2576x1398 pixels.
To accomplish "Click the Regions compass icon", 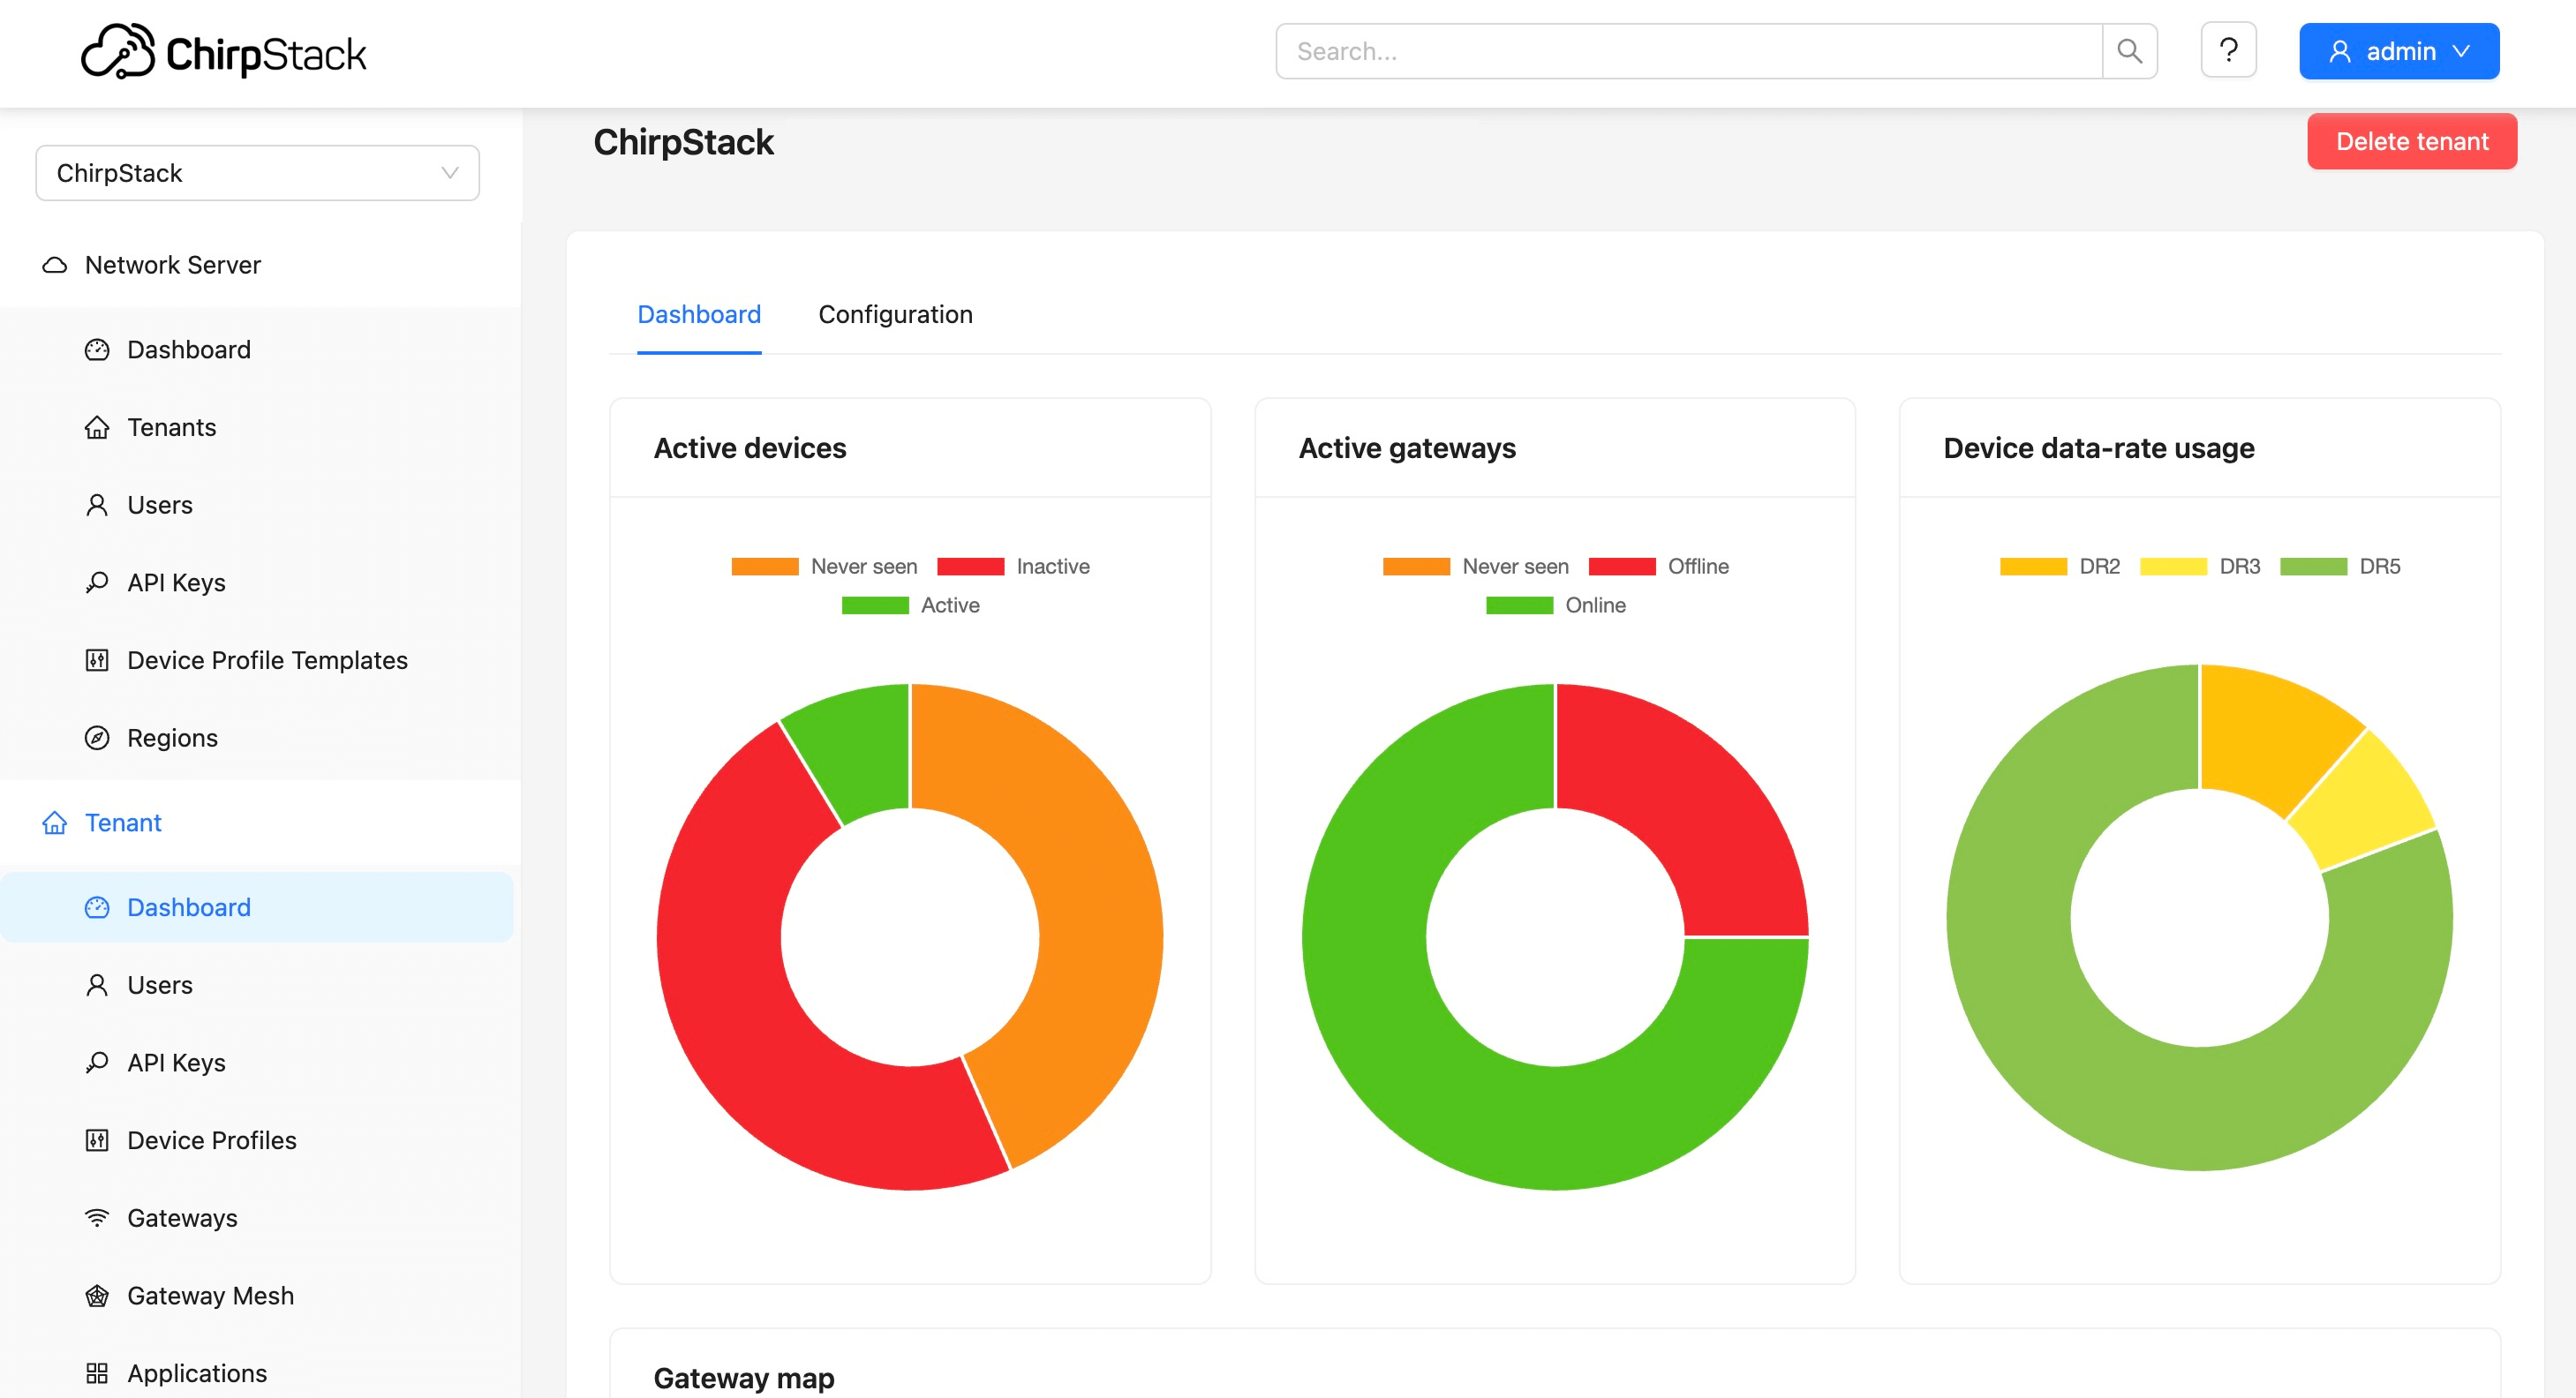I will pyautogui.click(x=97, y=738).
